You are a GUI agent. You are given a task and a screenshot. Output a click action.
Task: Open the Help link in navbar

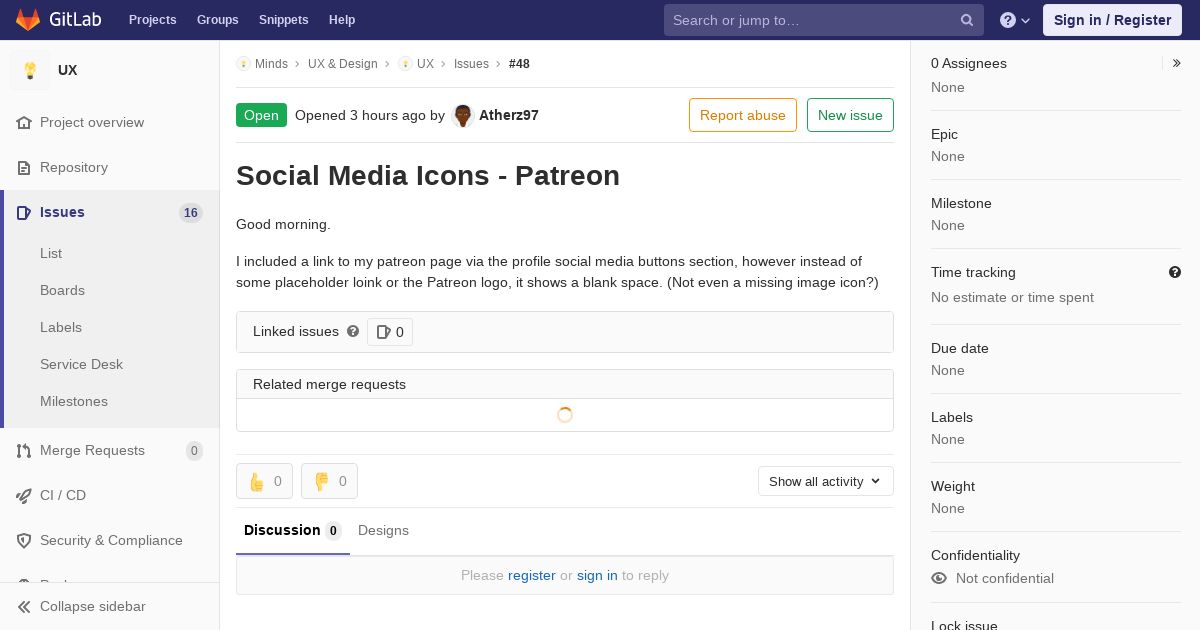tap(342, 20)
